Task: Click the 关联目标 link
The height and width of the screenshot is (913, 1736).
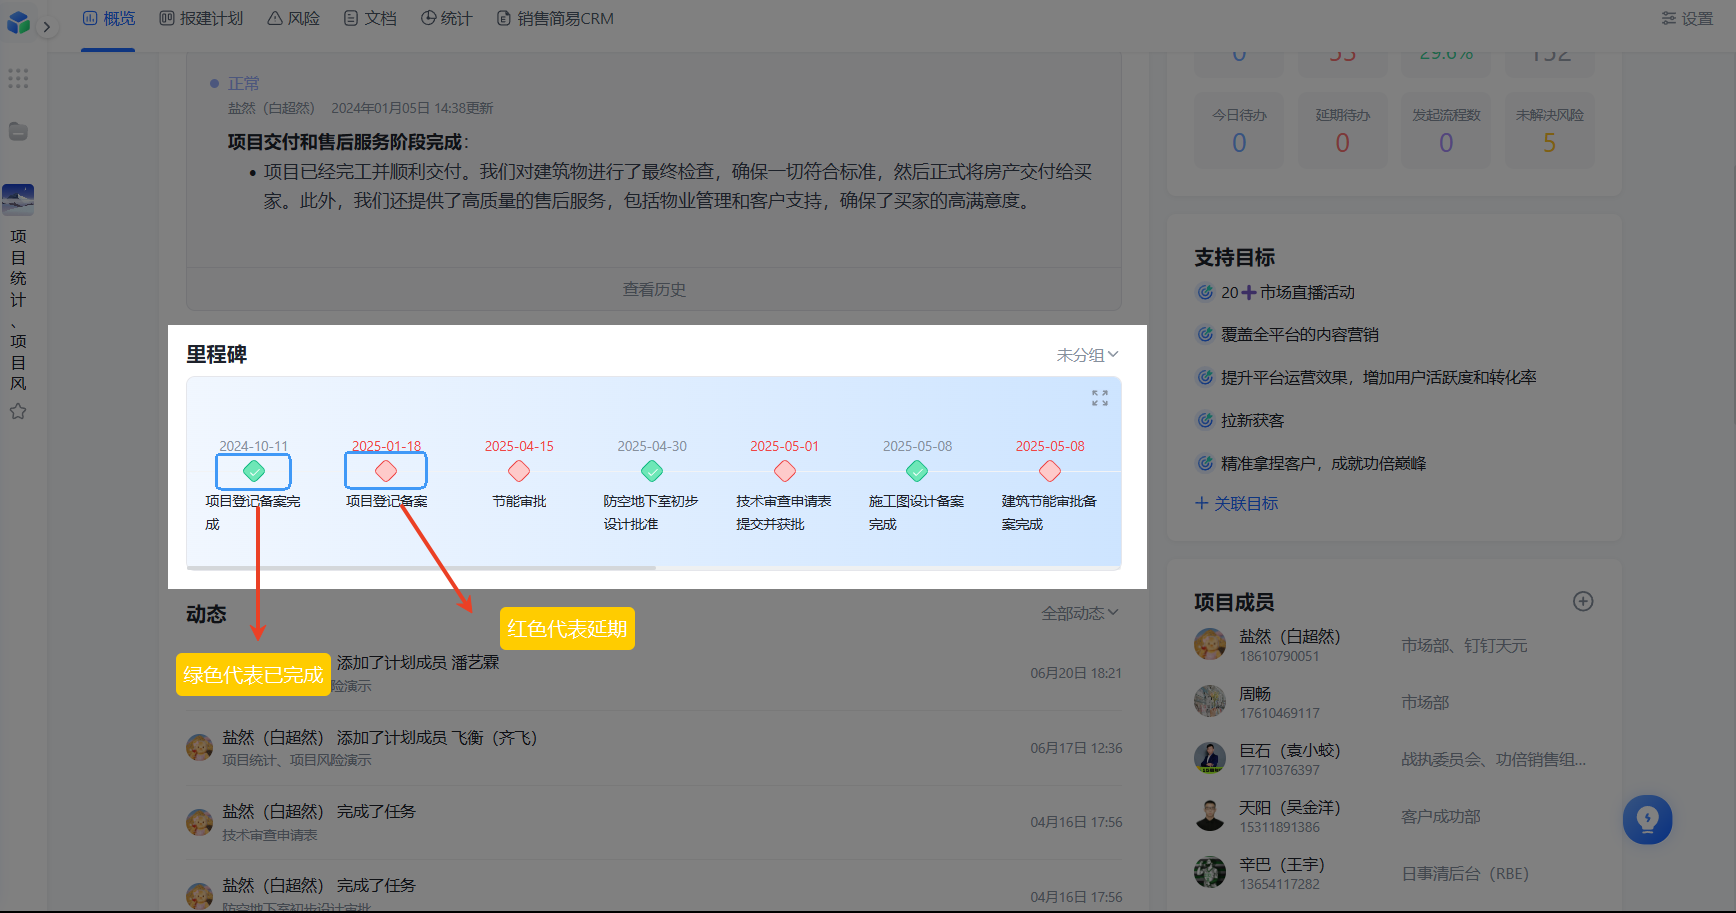Action: [1237, 503]
